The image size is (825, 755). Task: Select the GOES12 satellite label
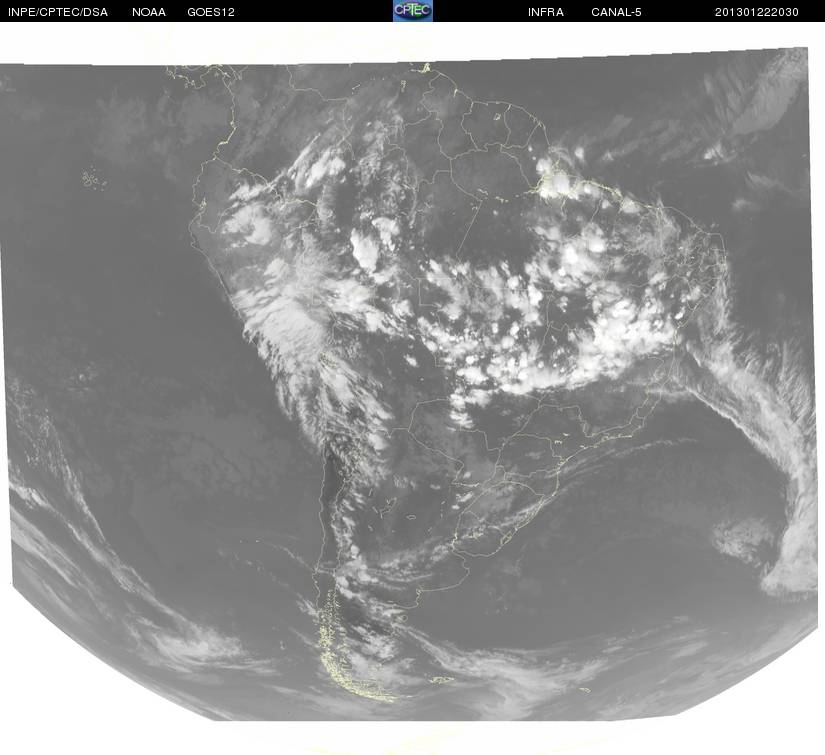pos(211,12)
